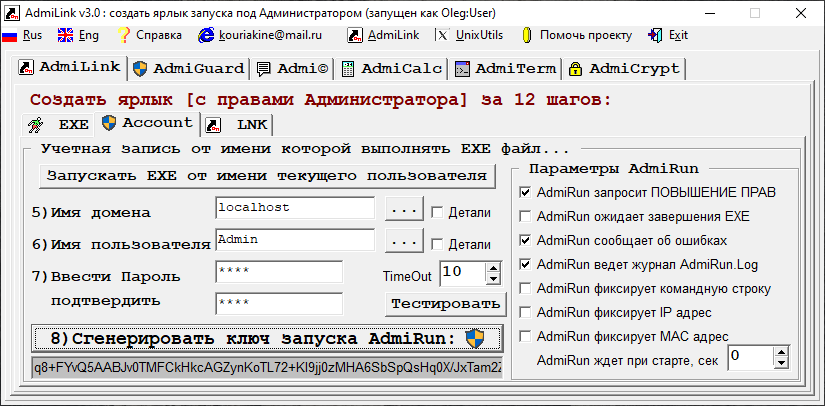The height and width of the screenshot is (406, 825).
Task: Select the EXE sub-tab
Action: coord(58,125)
